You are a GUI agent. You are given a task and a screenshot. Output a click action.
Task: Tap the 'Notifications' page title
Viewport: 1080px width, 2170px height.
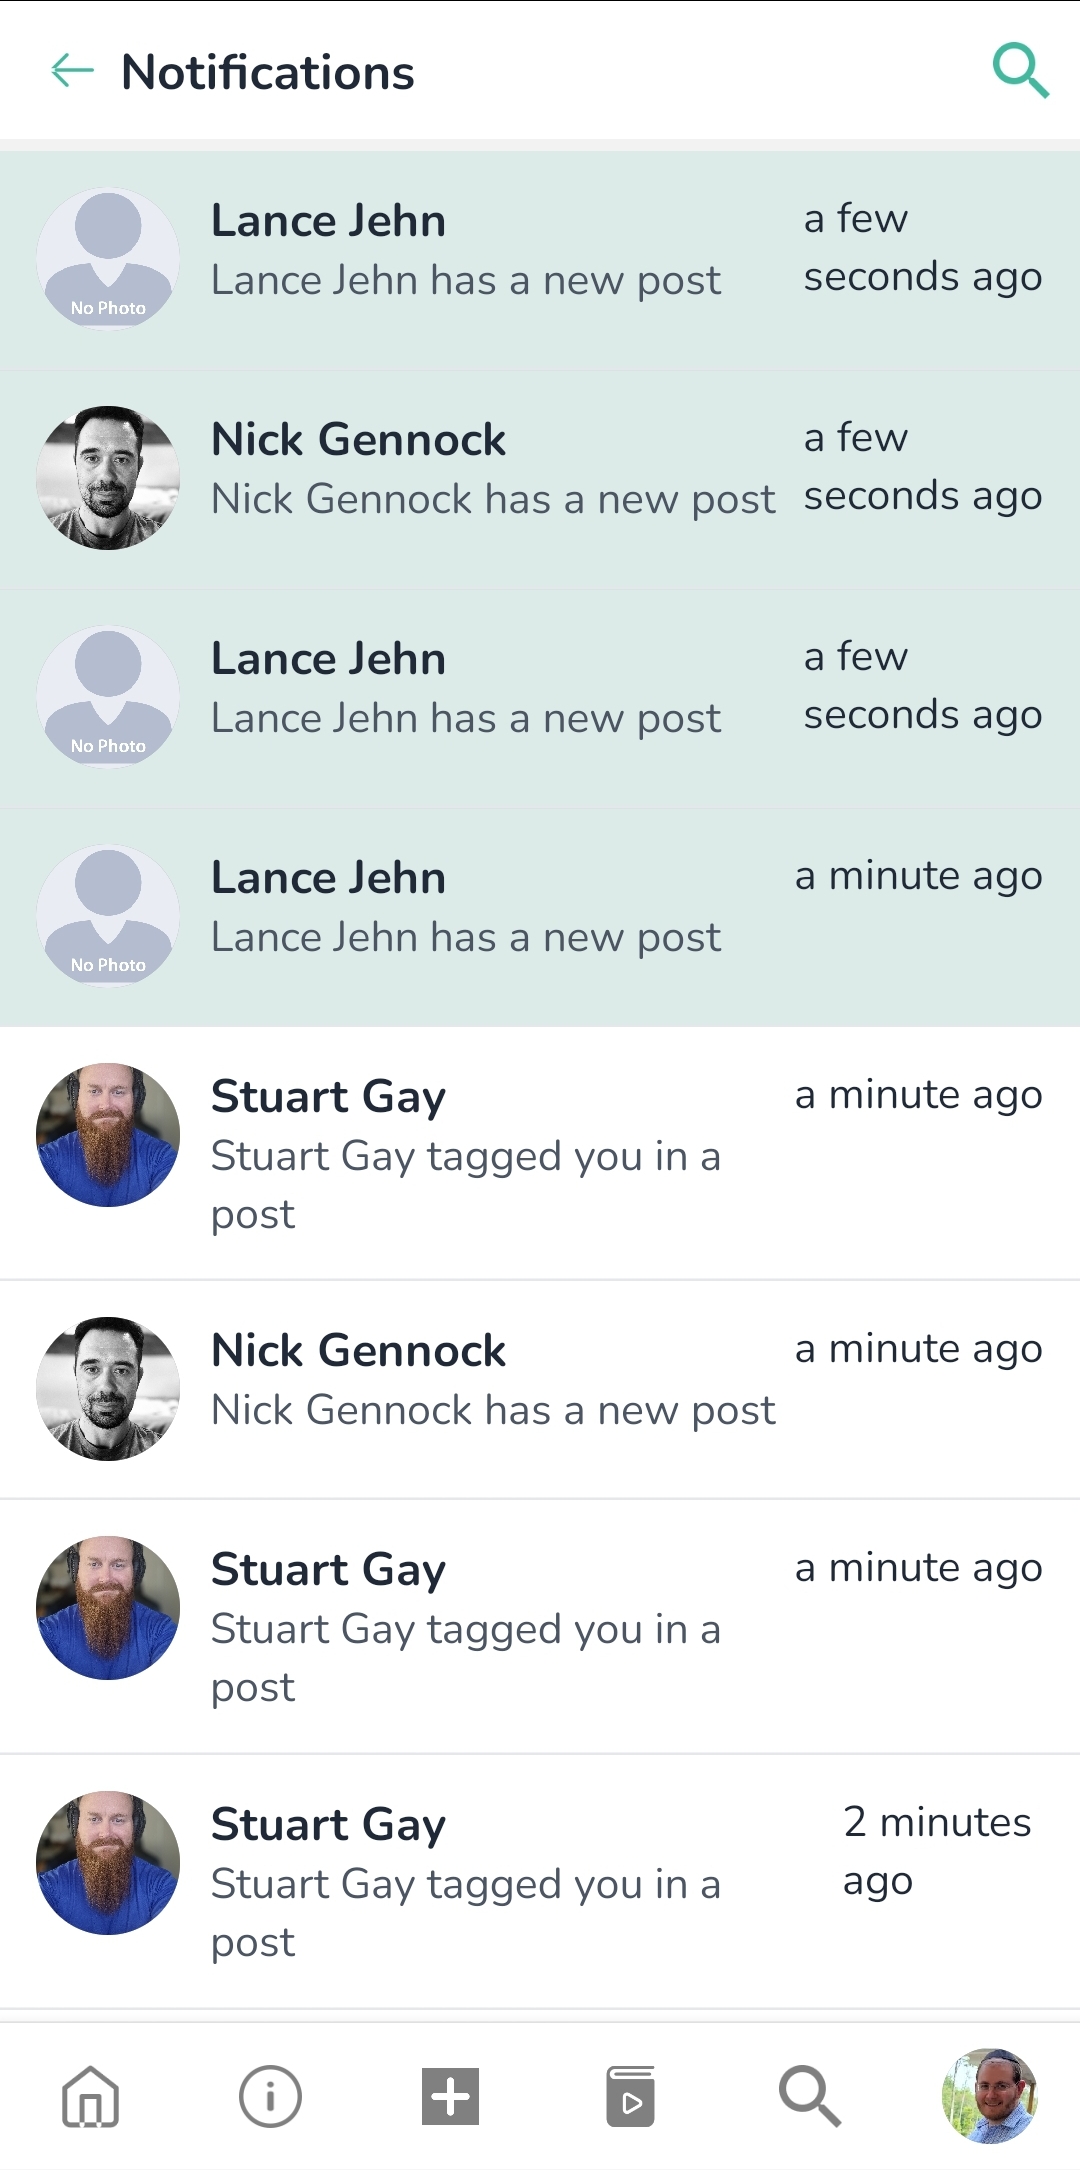[268, 72]
